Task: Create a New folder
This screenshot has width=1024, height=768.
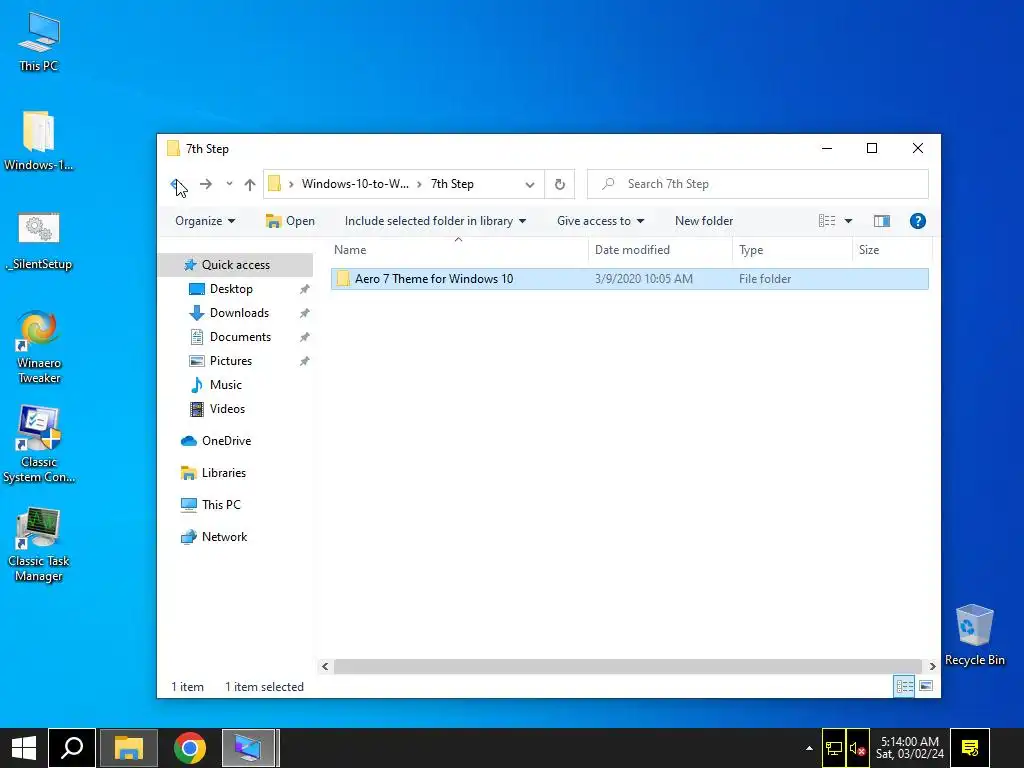Action: tap(704, 221)
